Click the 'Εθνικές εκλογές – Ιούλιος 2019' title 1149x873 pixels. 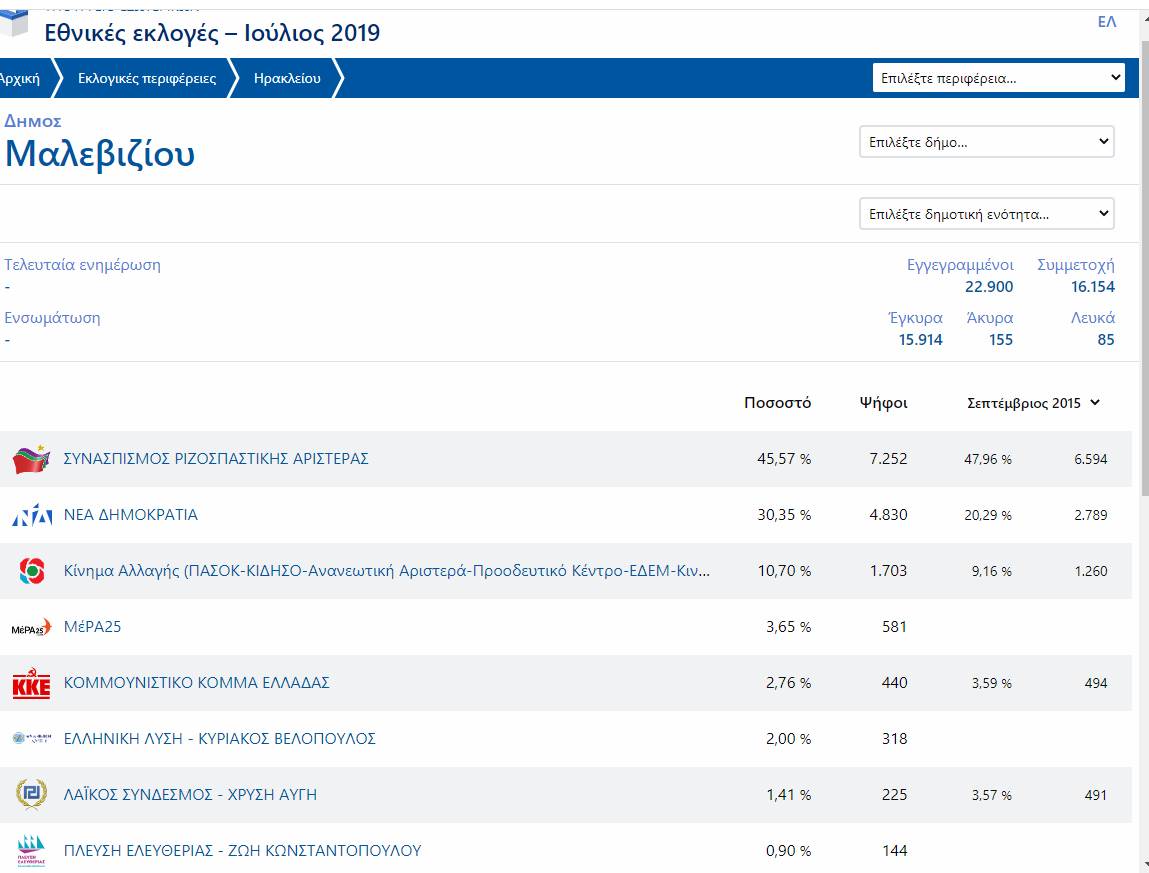click(212, 33)
